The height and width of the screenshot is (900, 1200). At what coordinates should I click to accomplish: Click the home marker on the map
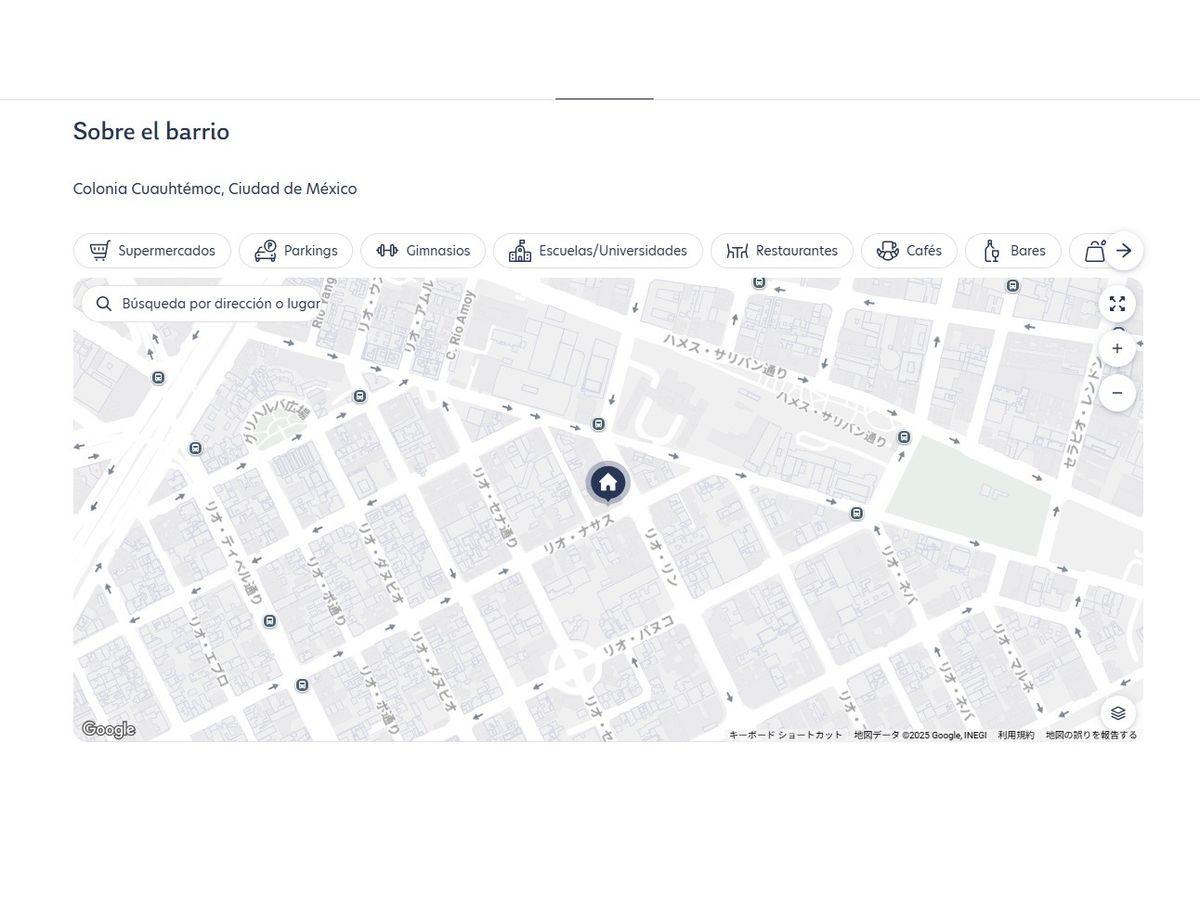(x=607, y=484)
